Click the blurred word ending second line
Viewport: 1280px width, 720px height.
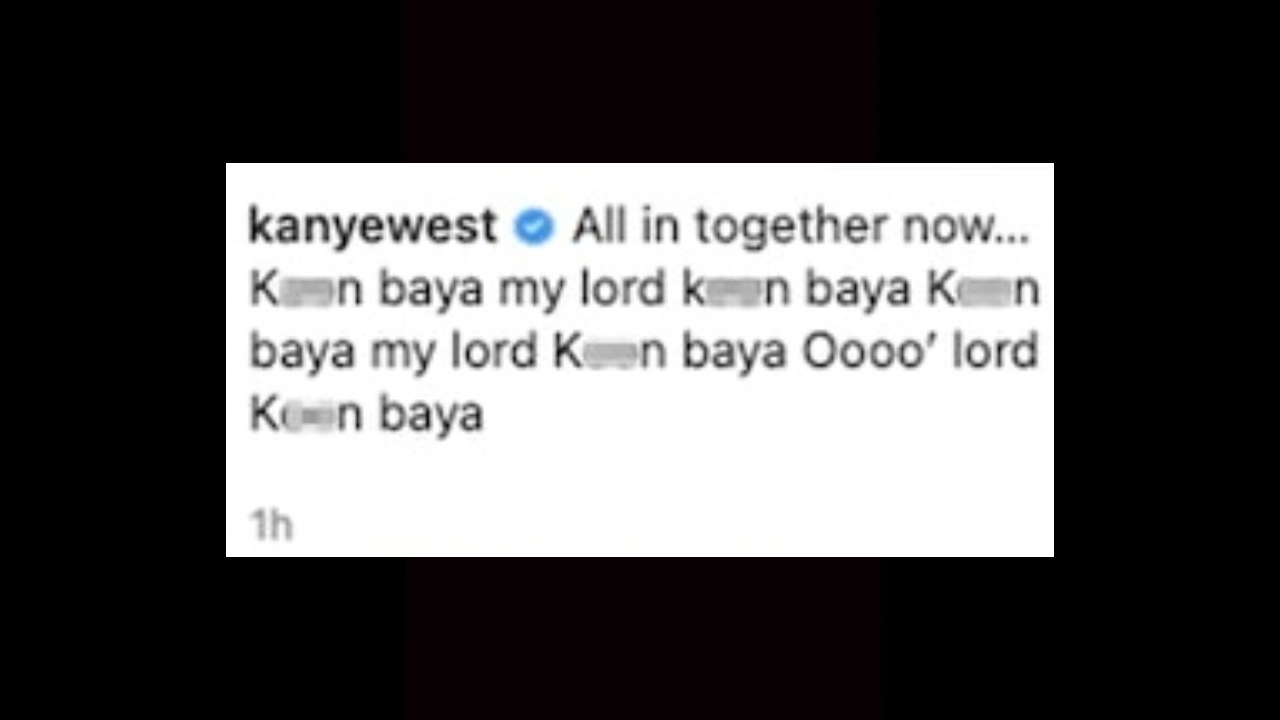click(984, 290)
